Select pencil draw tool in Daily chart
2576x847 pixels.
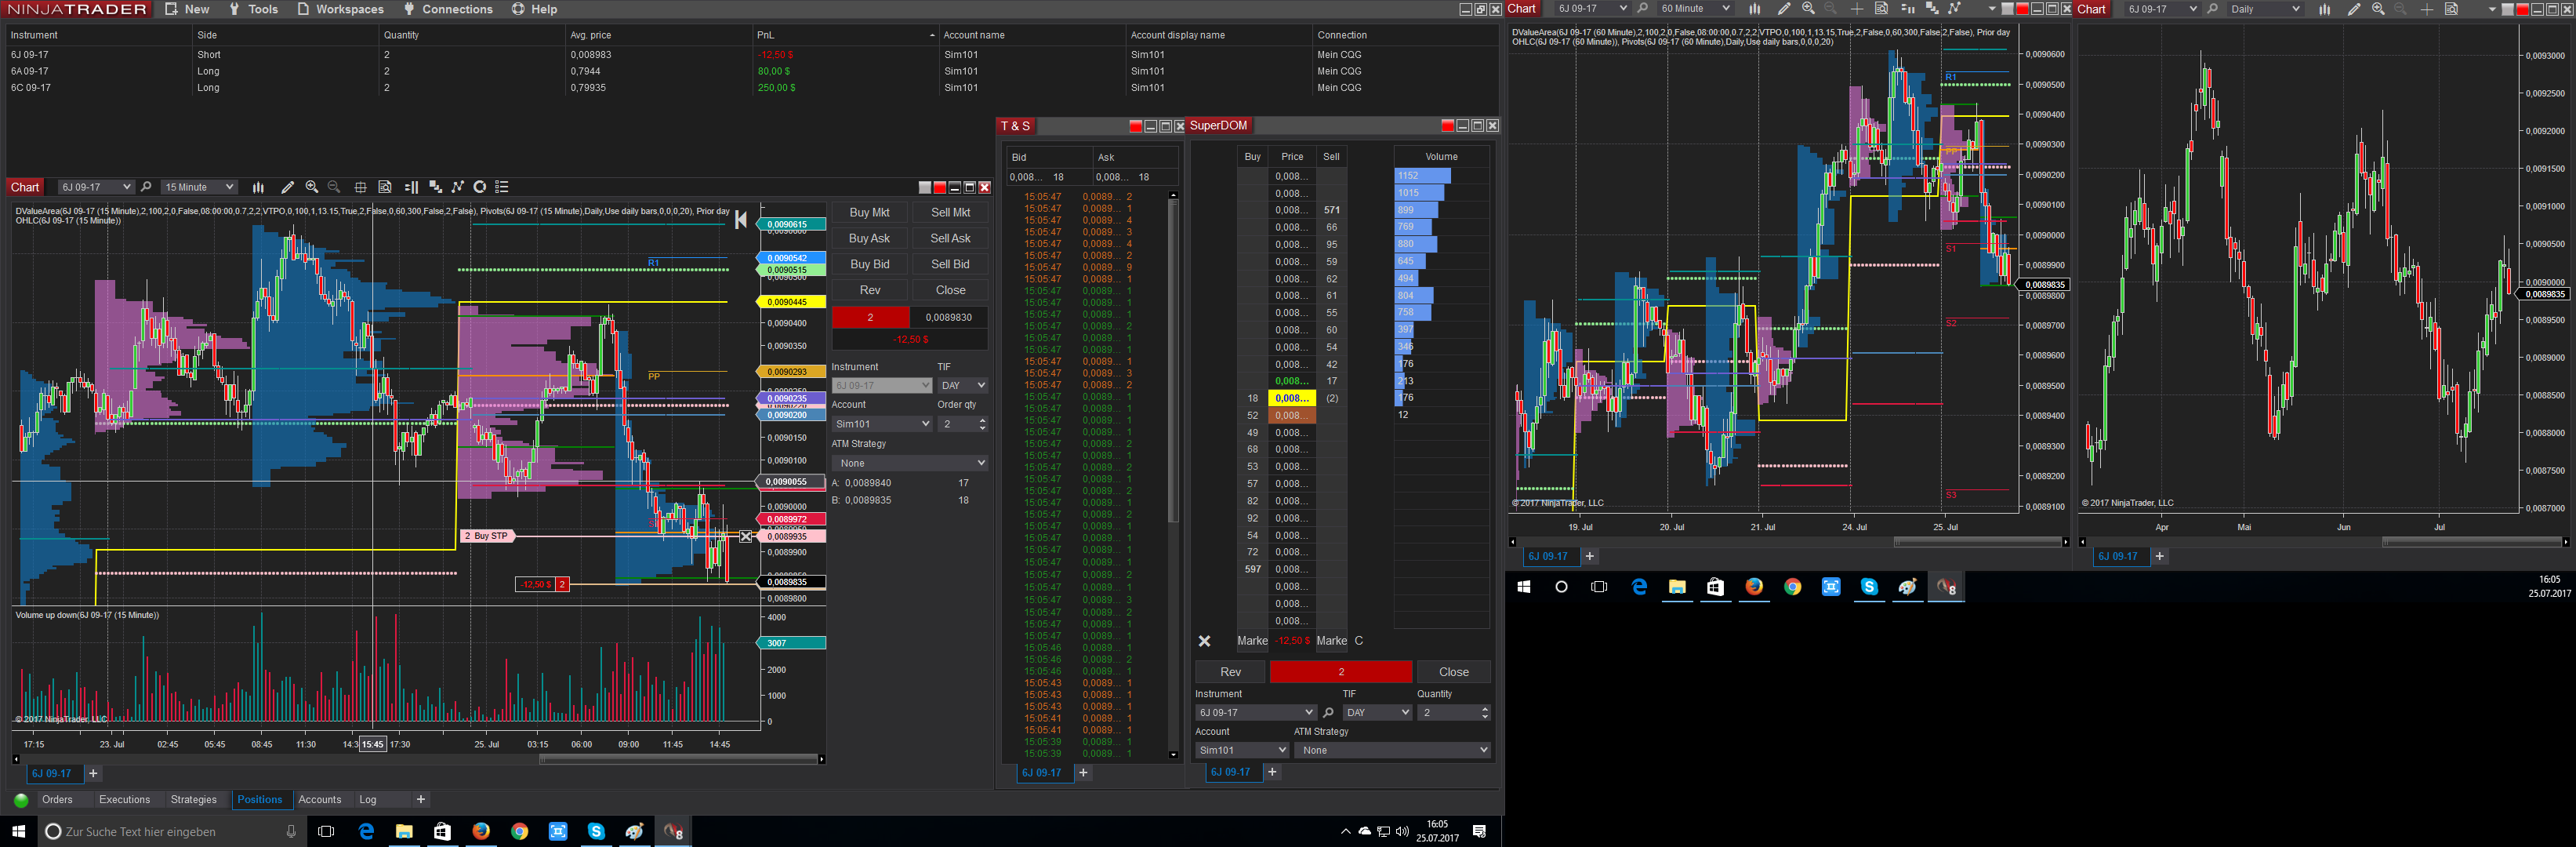[2354, 9]
